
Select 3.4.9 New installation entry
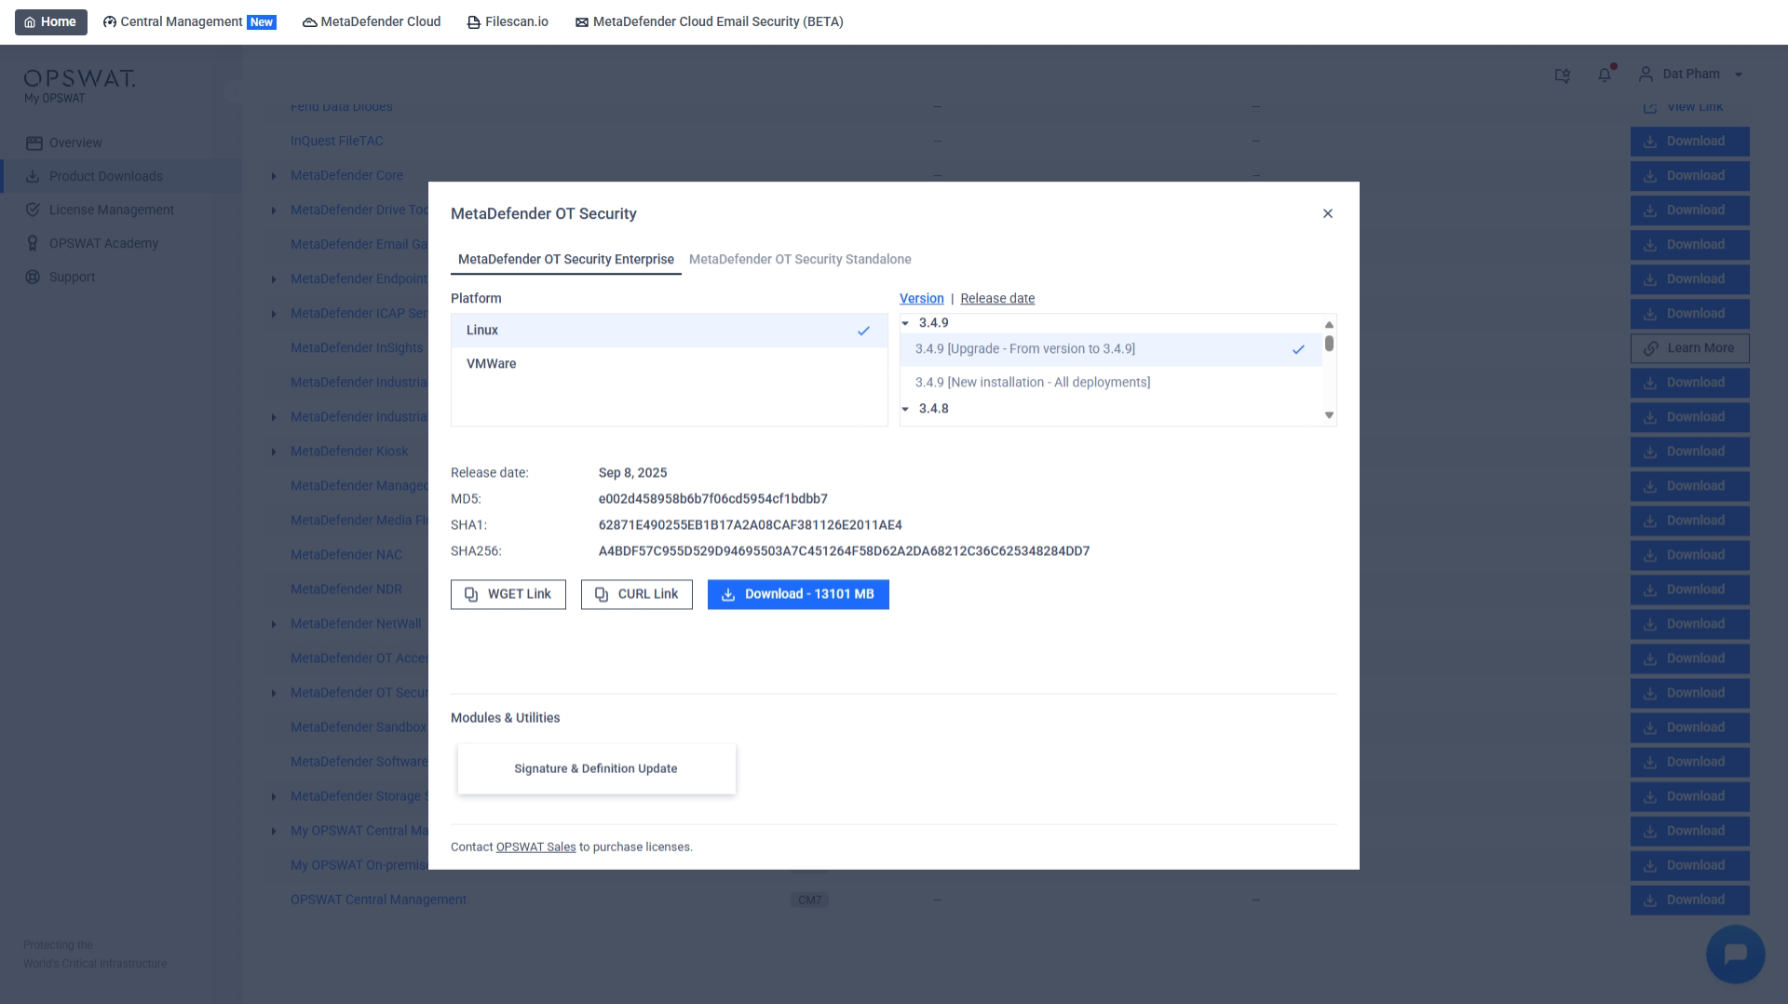[x=1110, y=382]
